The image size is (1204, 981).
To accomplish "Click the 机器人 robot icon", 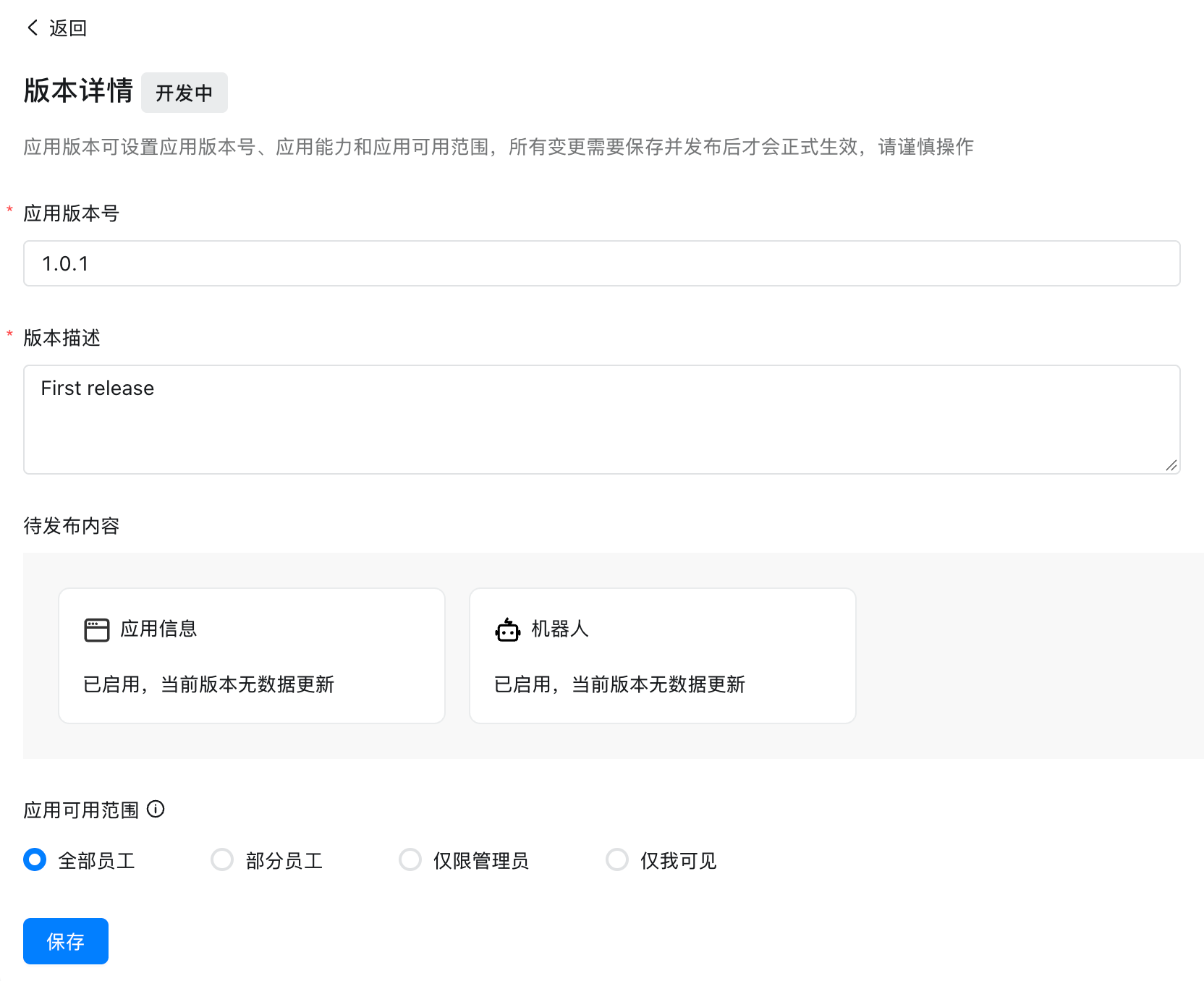I will point(508,630).
